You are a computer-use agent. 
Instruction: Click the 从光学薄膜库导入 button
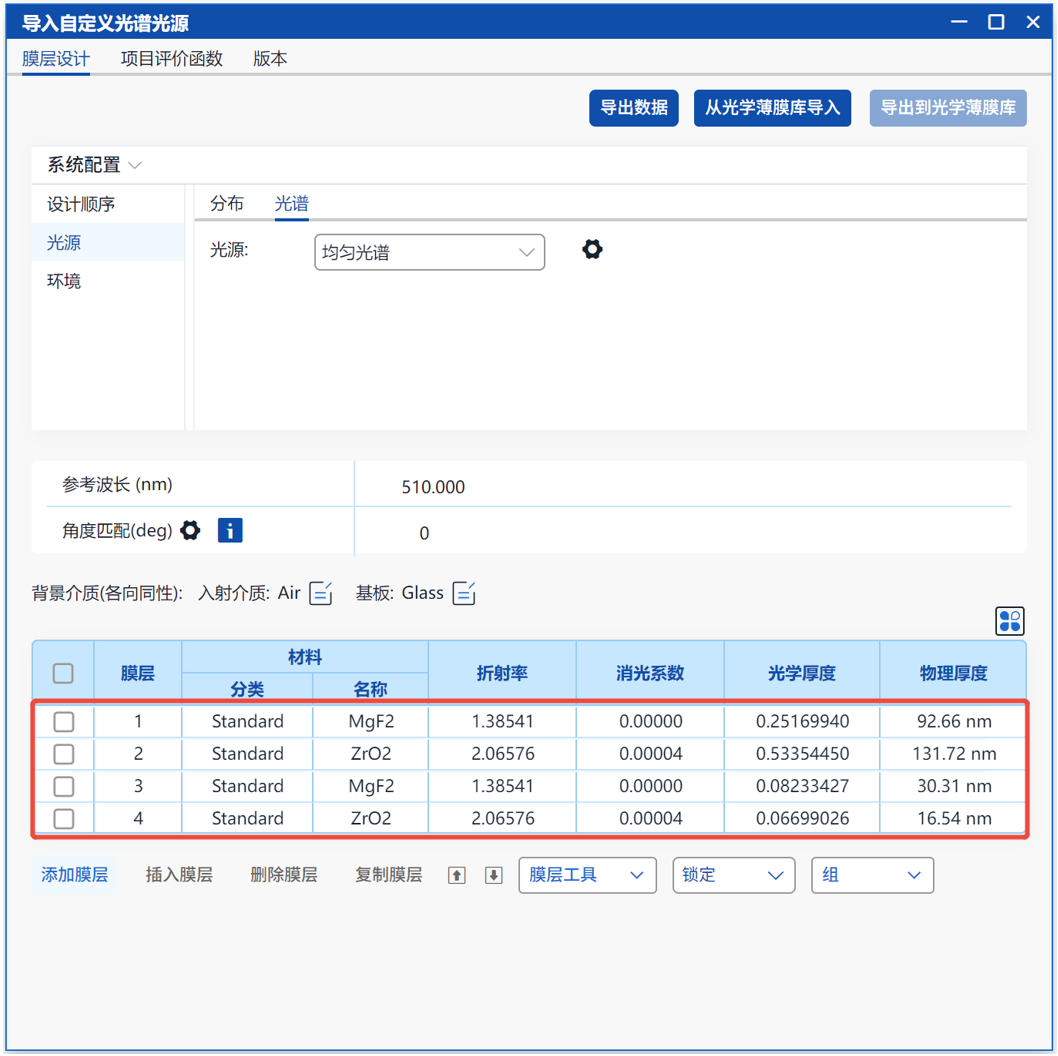click(772, 108)
